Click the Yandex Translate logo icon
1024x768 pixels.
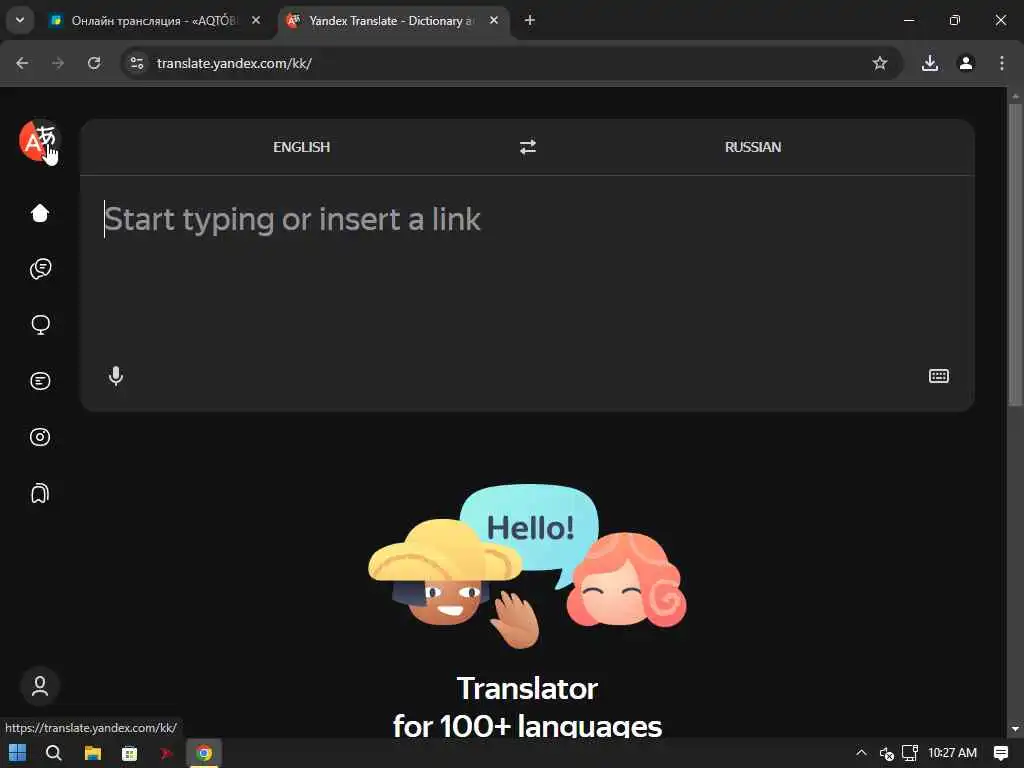pyautogui.click(x=39, y=140)
